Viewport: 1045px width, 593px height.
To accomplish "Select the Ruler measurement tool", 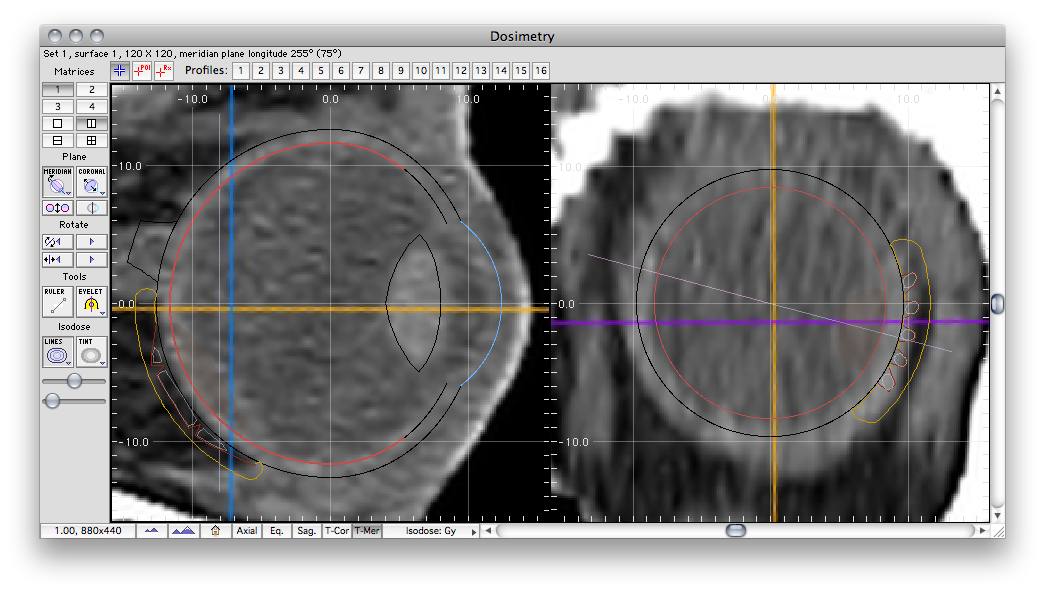I will [x=57, y=302].
